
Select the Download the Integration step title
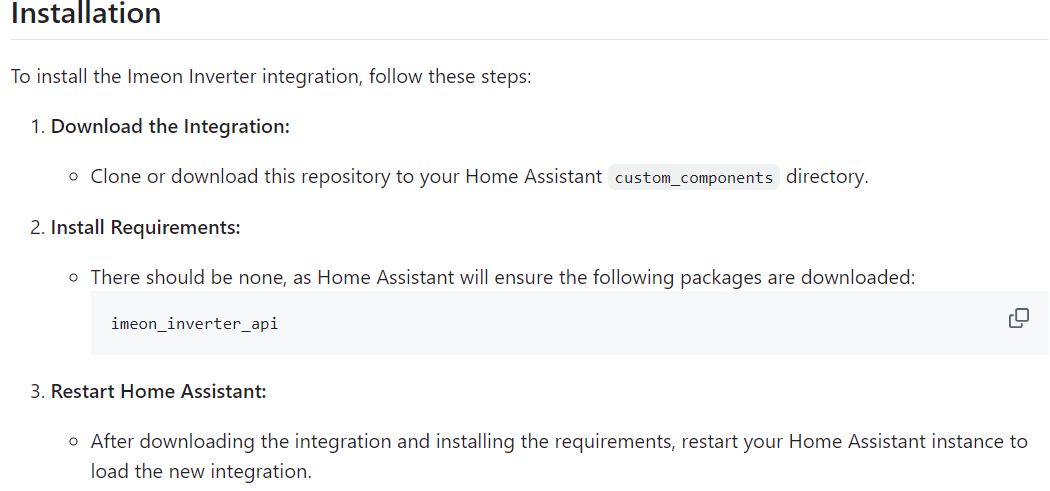(170, 127)
